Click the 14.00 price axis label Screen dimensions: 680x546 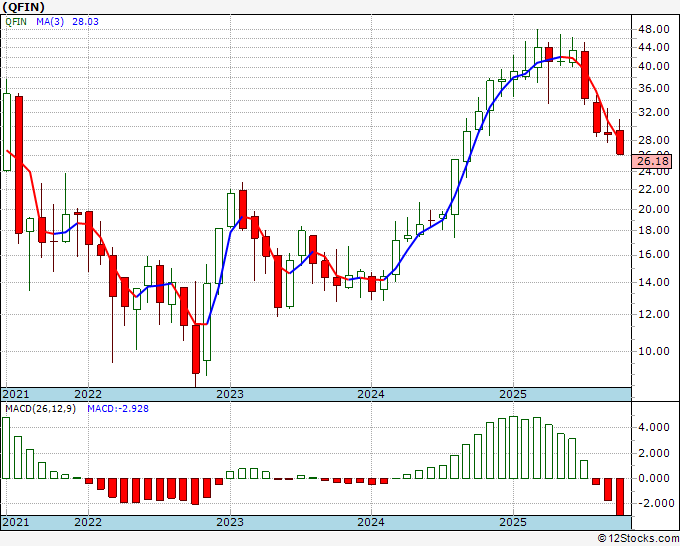click(654, 282)
